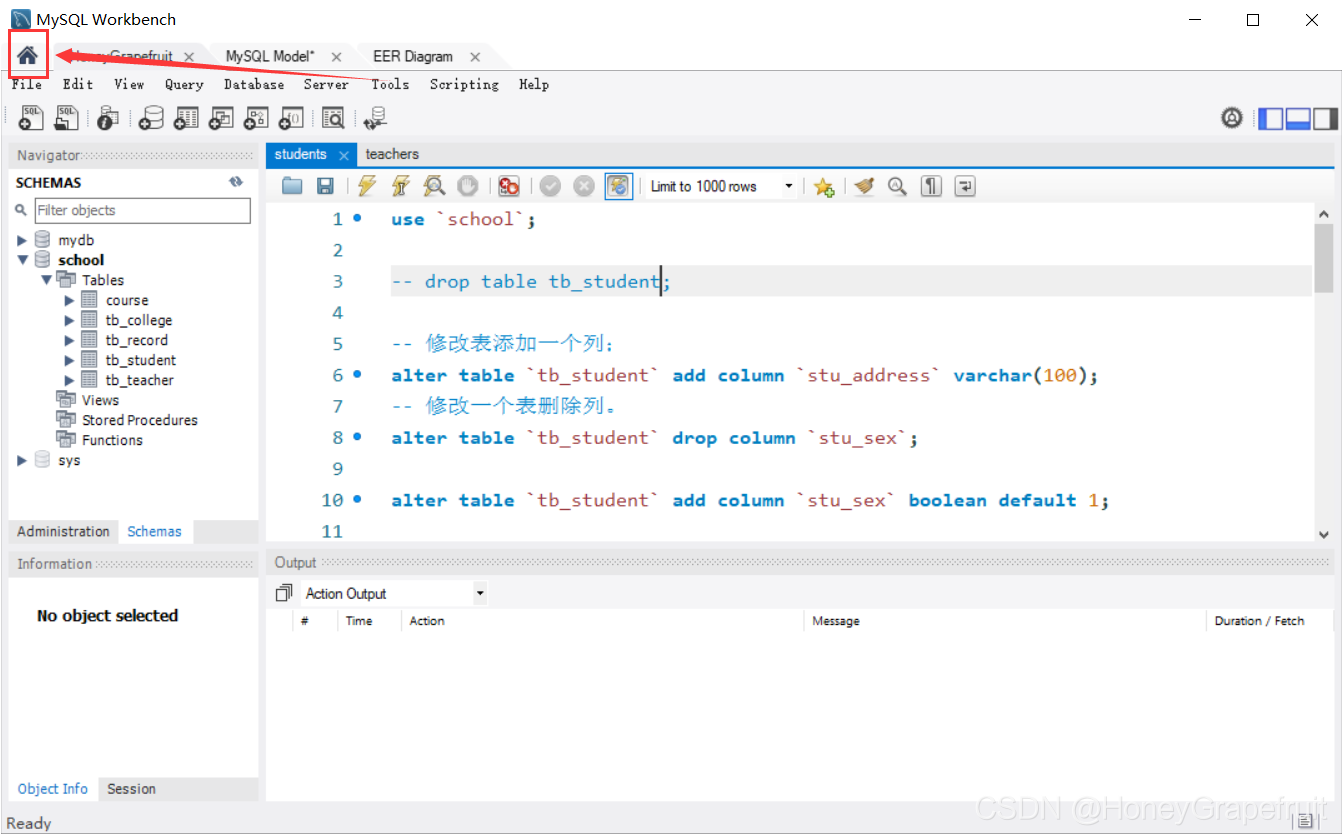The height and width of the screenshot is (835, 1343).
Task: Select the Stored Procedures node
Action: pos(140,420)
